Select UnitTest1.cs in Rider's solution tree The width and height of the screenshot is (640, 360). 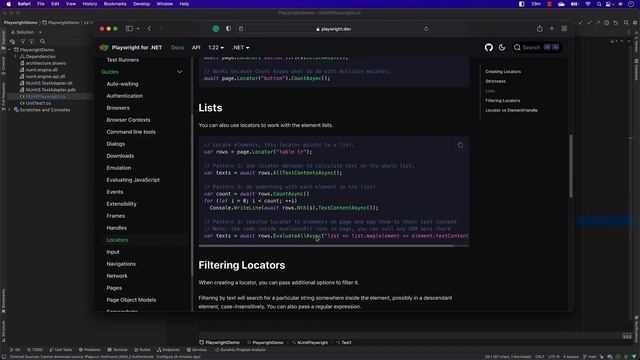[38, 103]
